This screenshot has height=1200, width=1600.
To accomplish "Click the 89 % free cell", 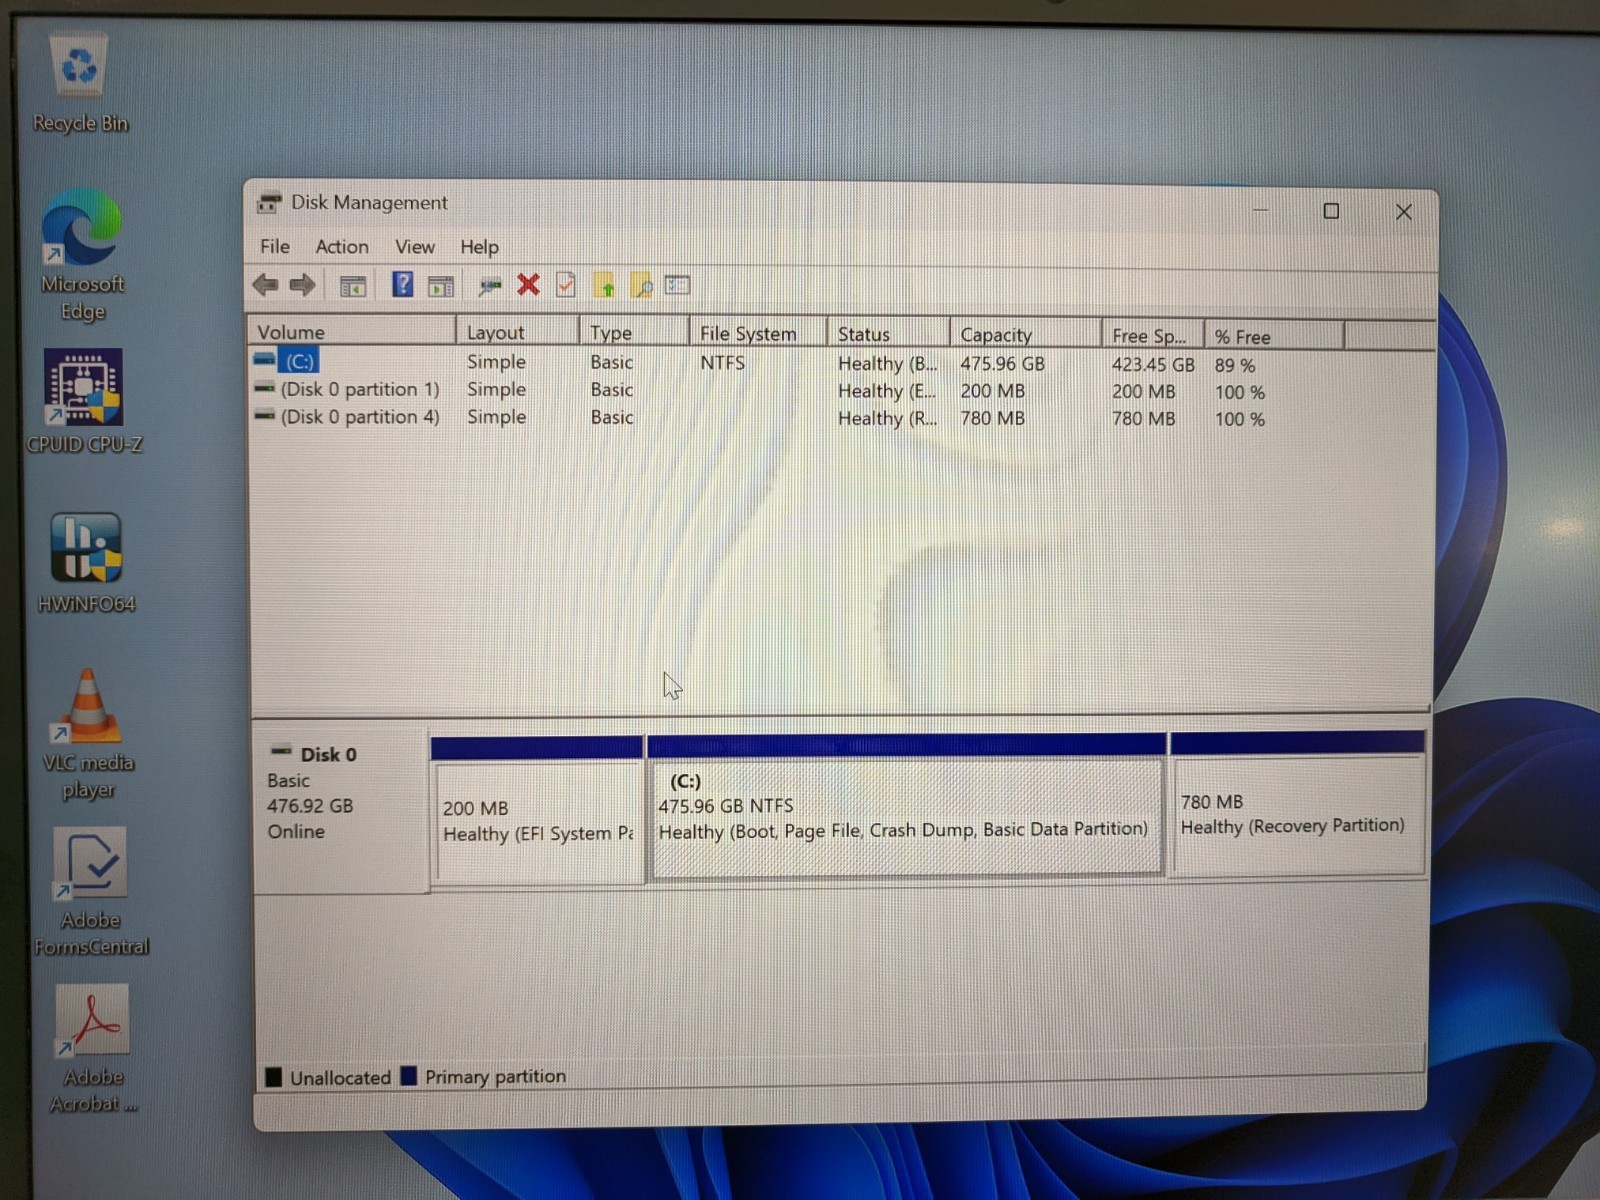I will (1234, 366).
